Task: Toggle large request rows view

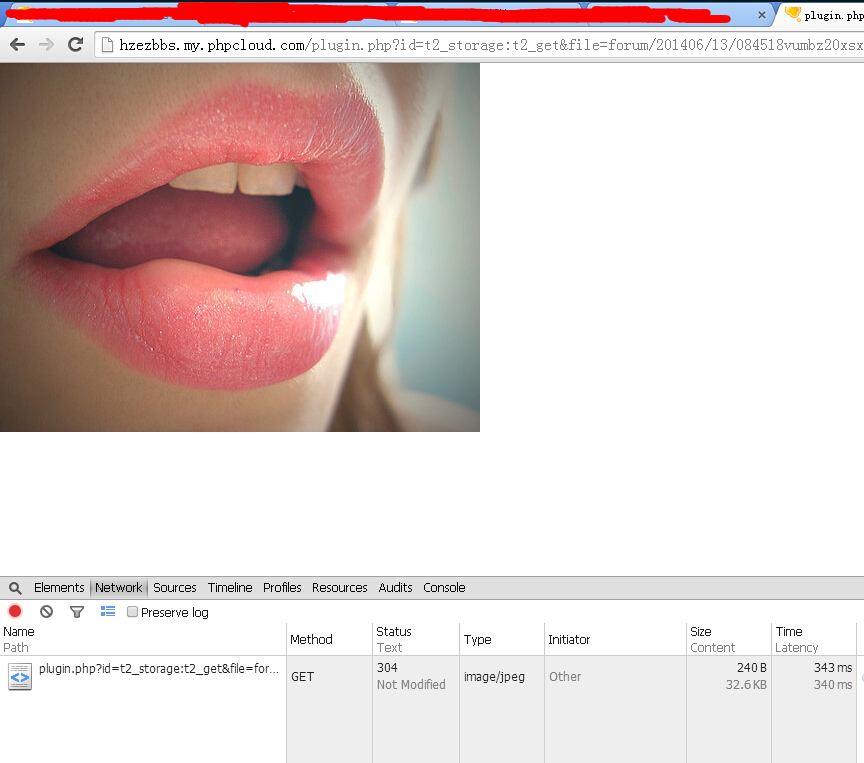Action: tap(108, 611)
